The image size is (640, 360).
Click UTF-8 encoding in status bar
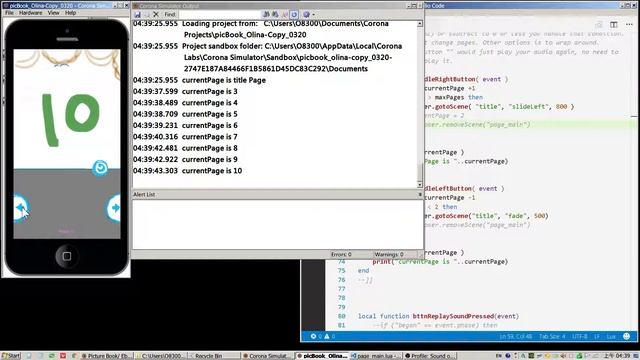click(x=580, y=336)
